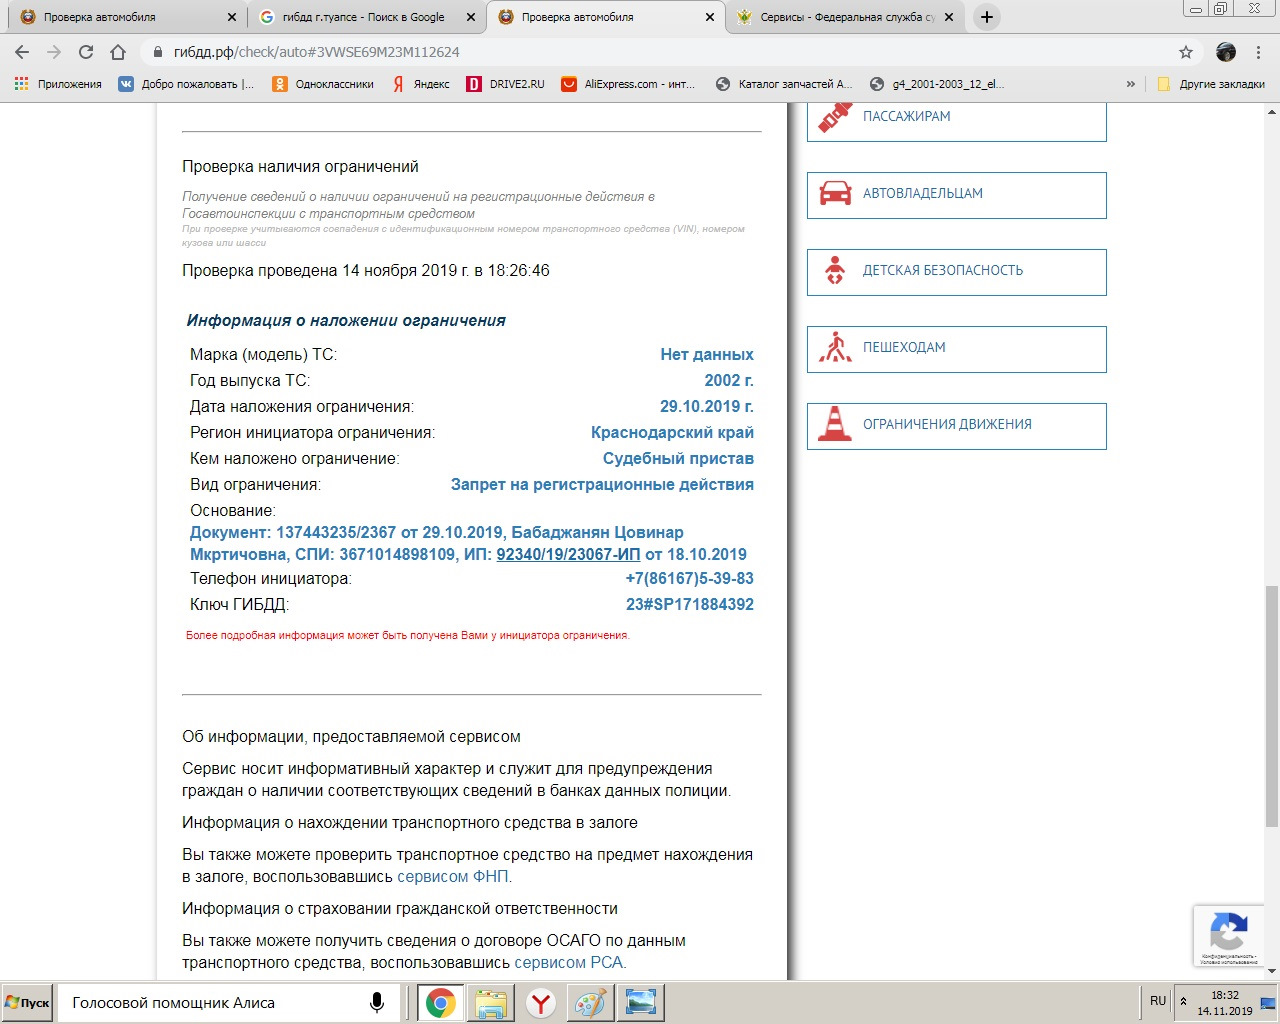Open the ПЕШЕХОДАМ section button

click(x=956, y=349)
